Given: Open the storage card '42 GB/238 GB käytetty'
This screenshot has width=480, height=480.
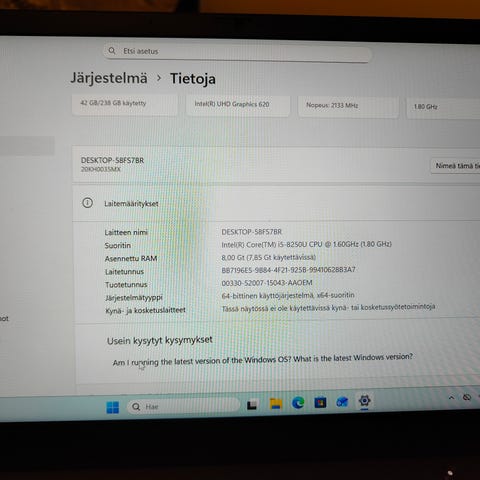Looking at the screenshot, I should tap(124, 104).
